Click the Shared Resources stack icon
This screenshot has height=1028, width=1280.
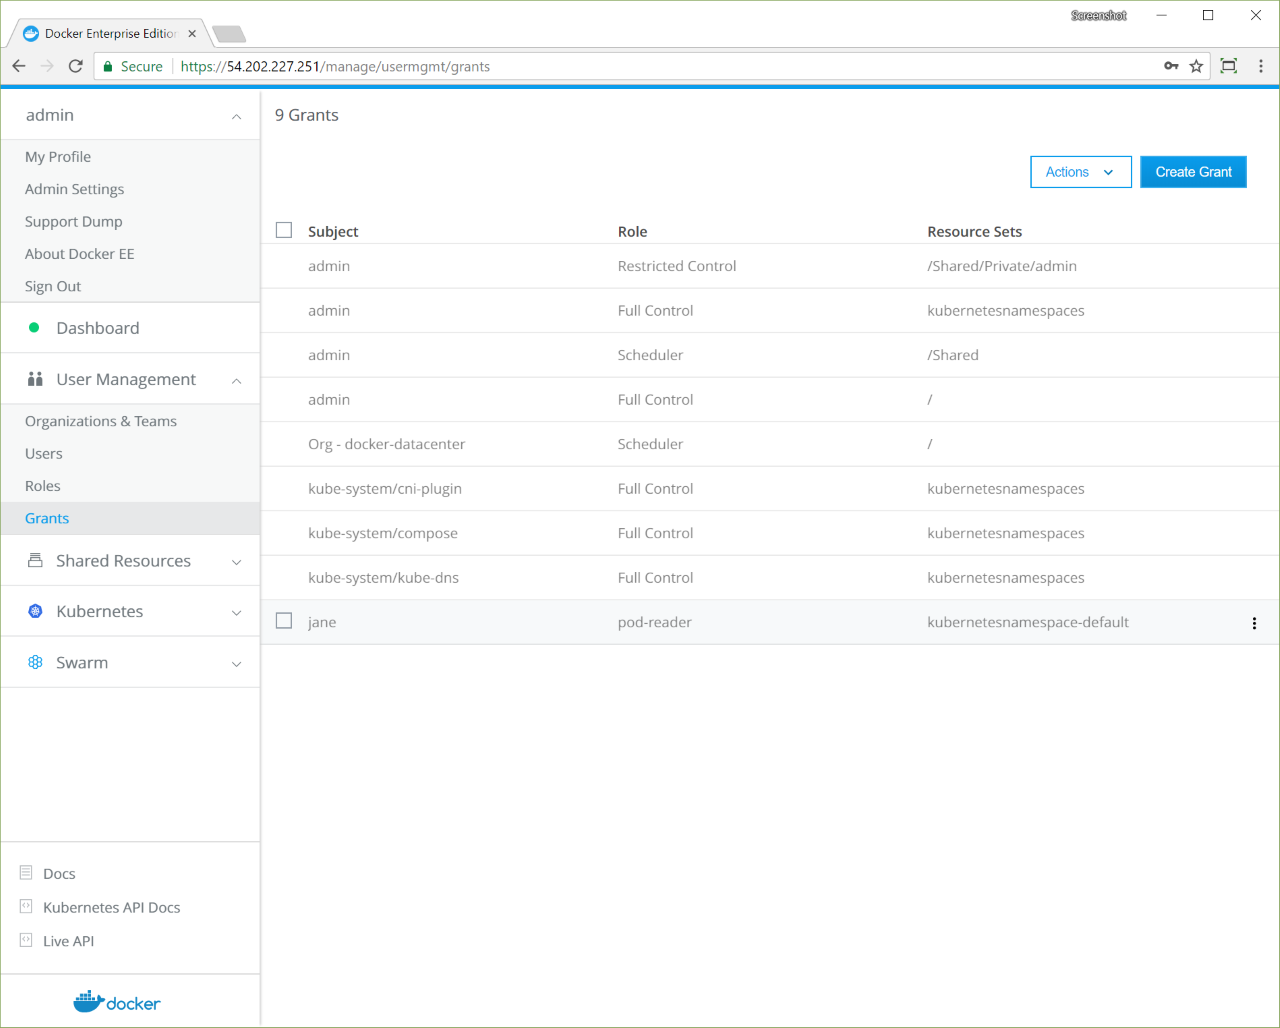click(35, 560)
